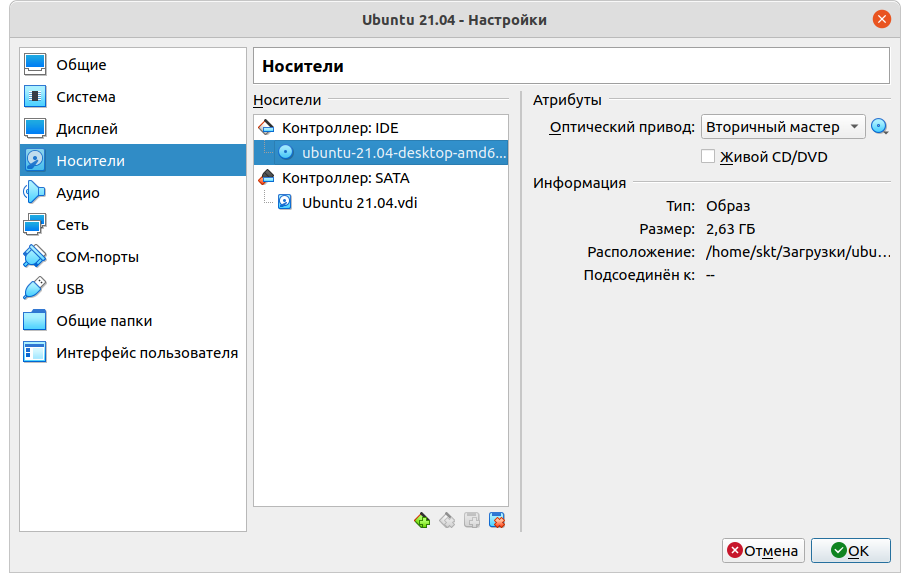Image resolution: width=910 pixels, height=582 pixels.
Task: Click the choose optical disk image icon
Action: (879, 126)
